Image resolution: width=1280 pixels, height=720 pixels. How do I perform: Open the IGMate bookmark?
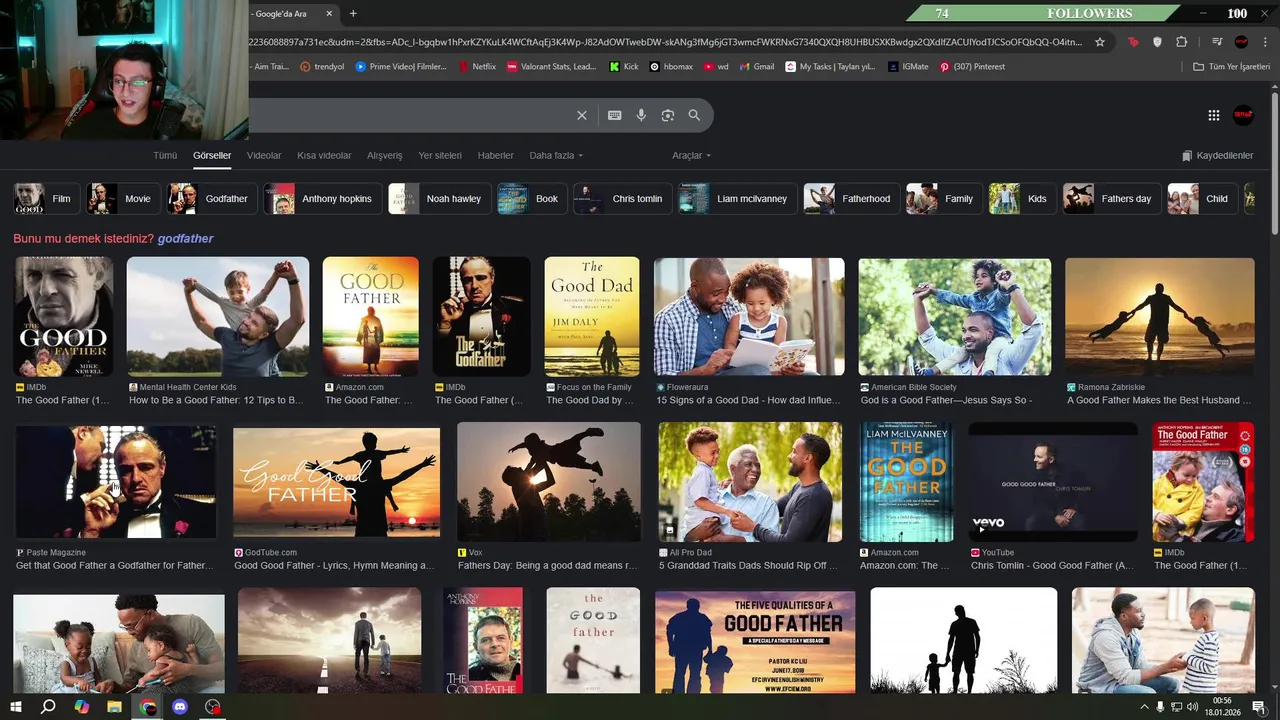(908, 67)
